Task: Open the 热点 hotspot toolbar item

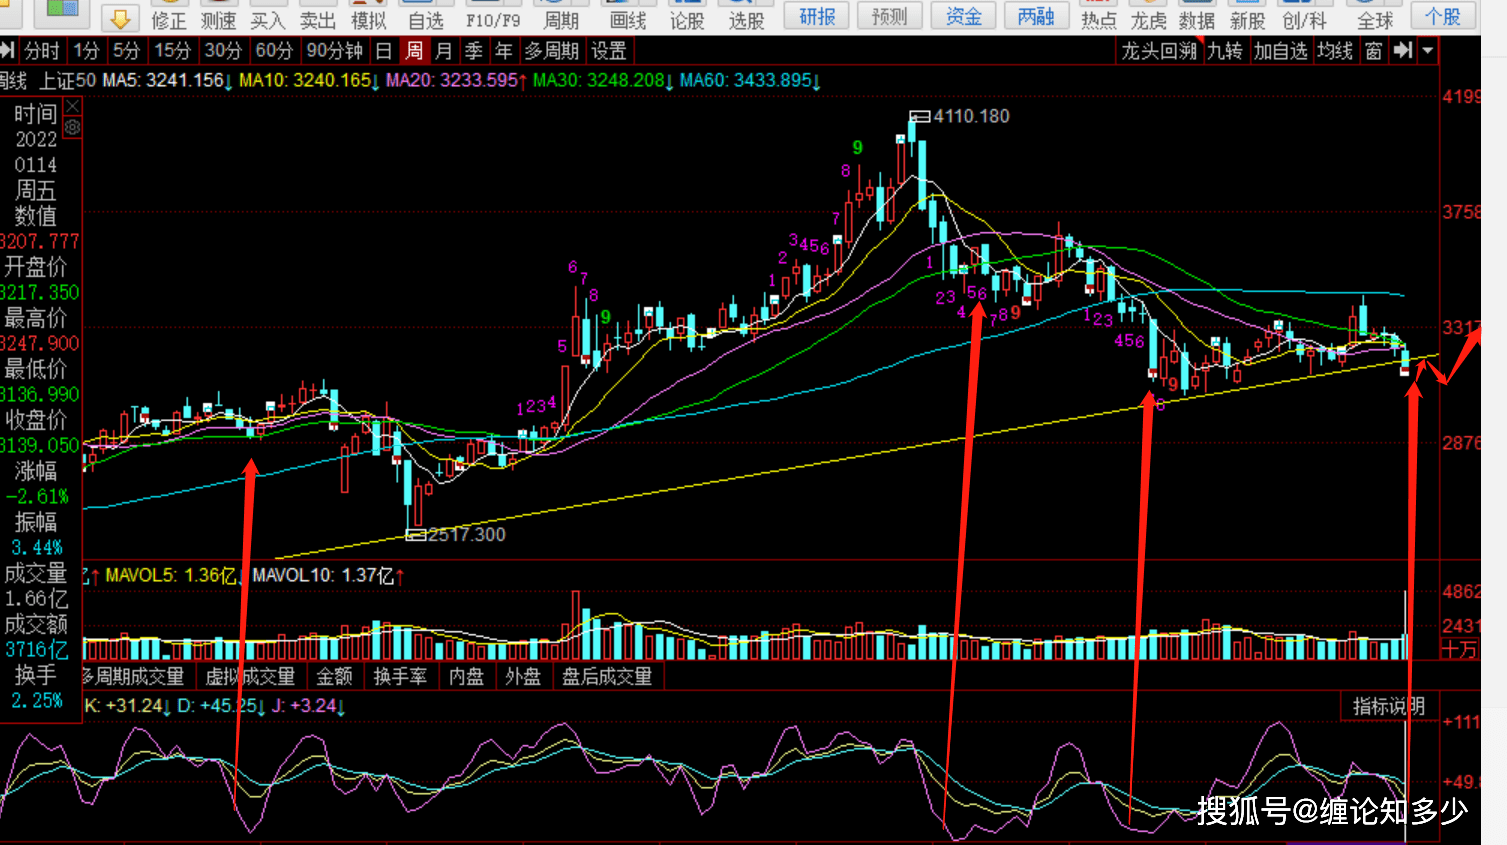Action: tap(1098, 19)
